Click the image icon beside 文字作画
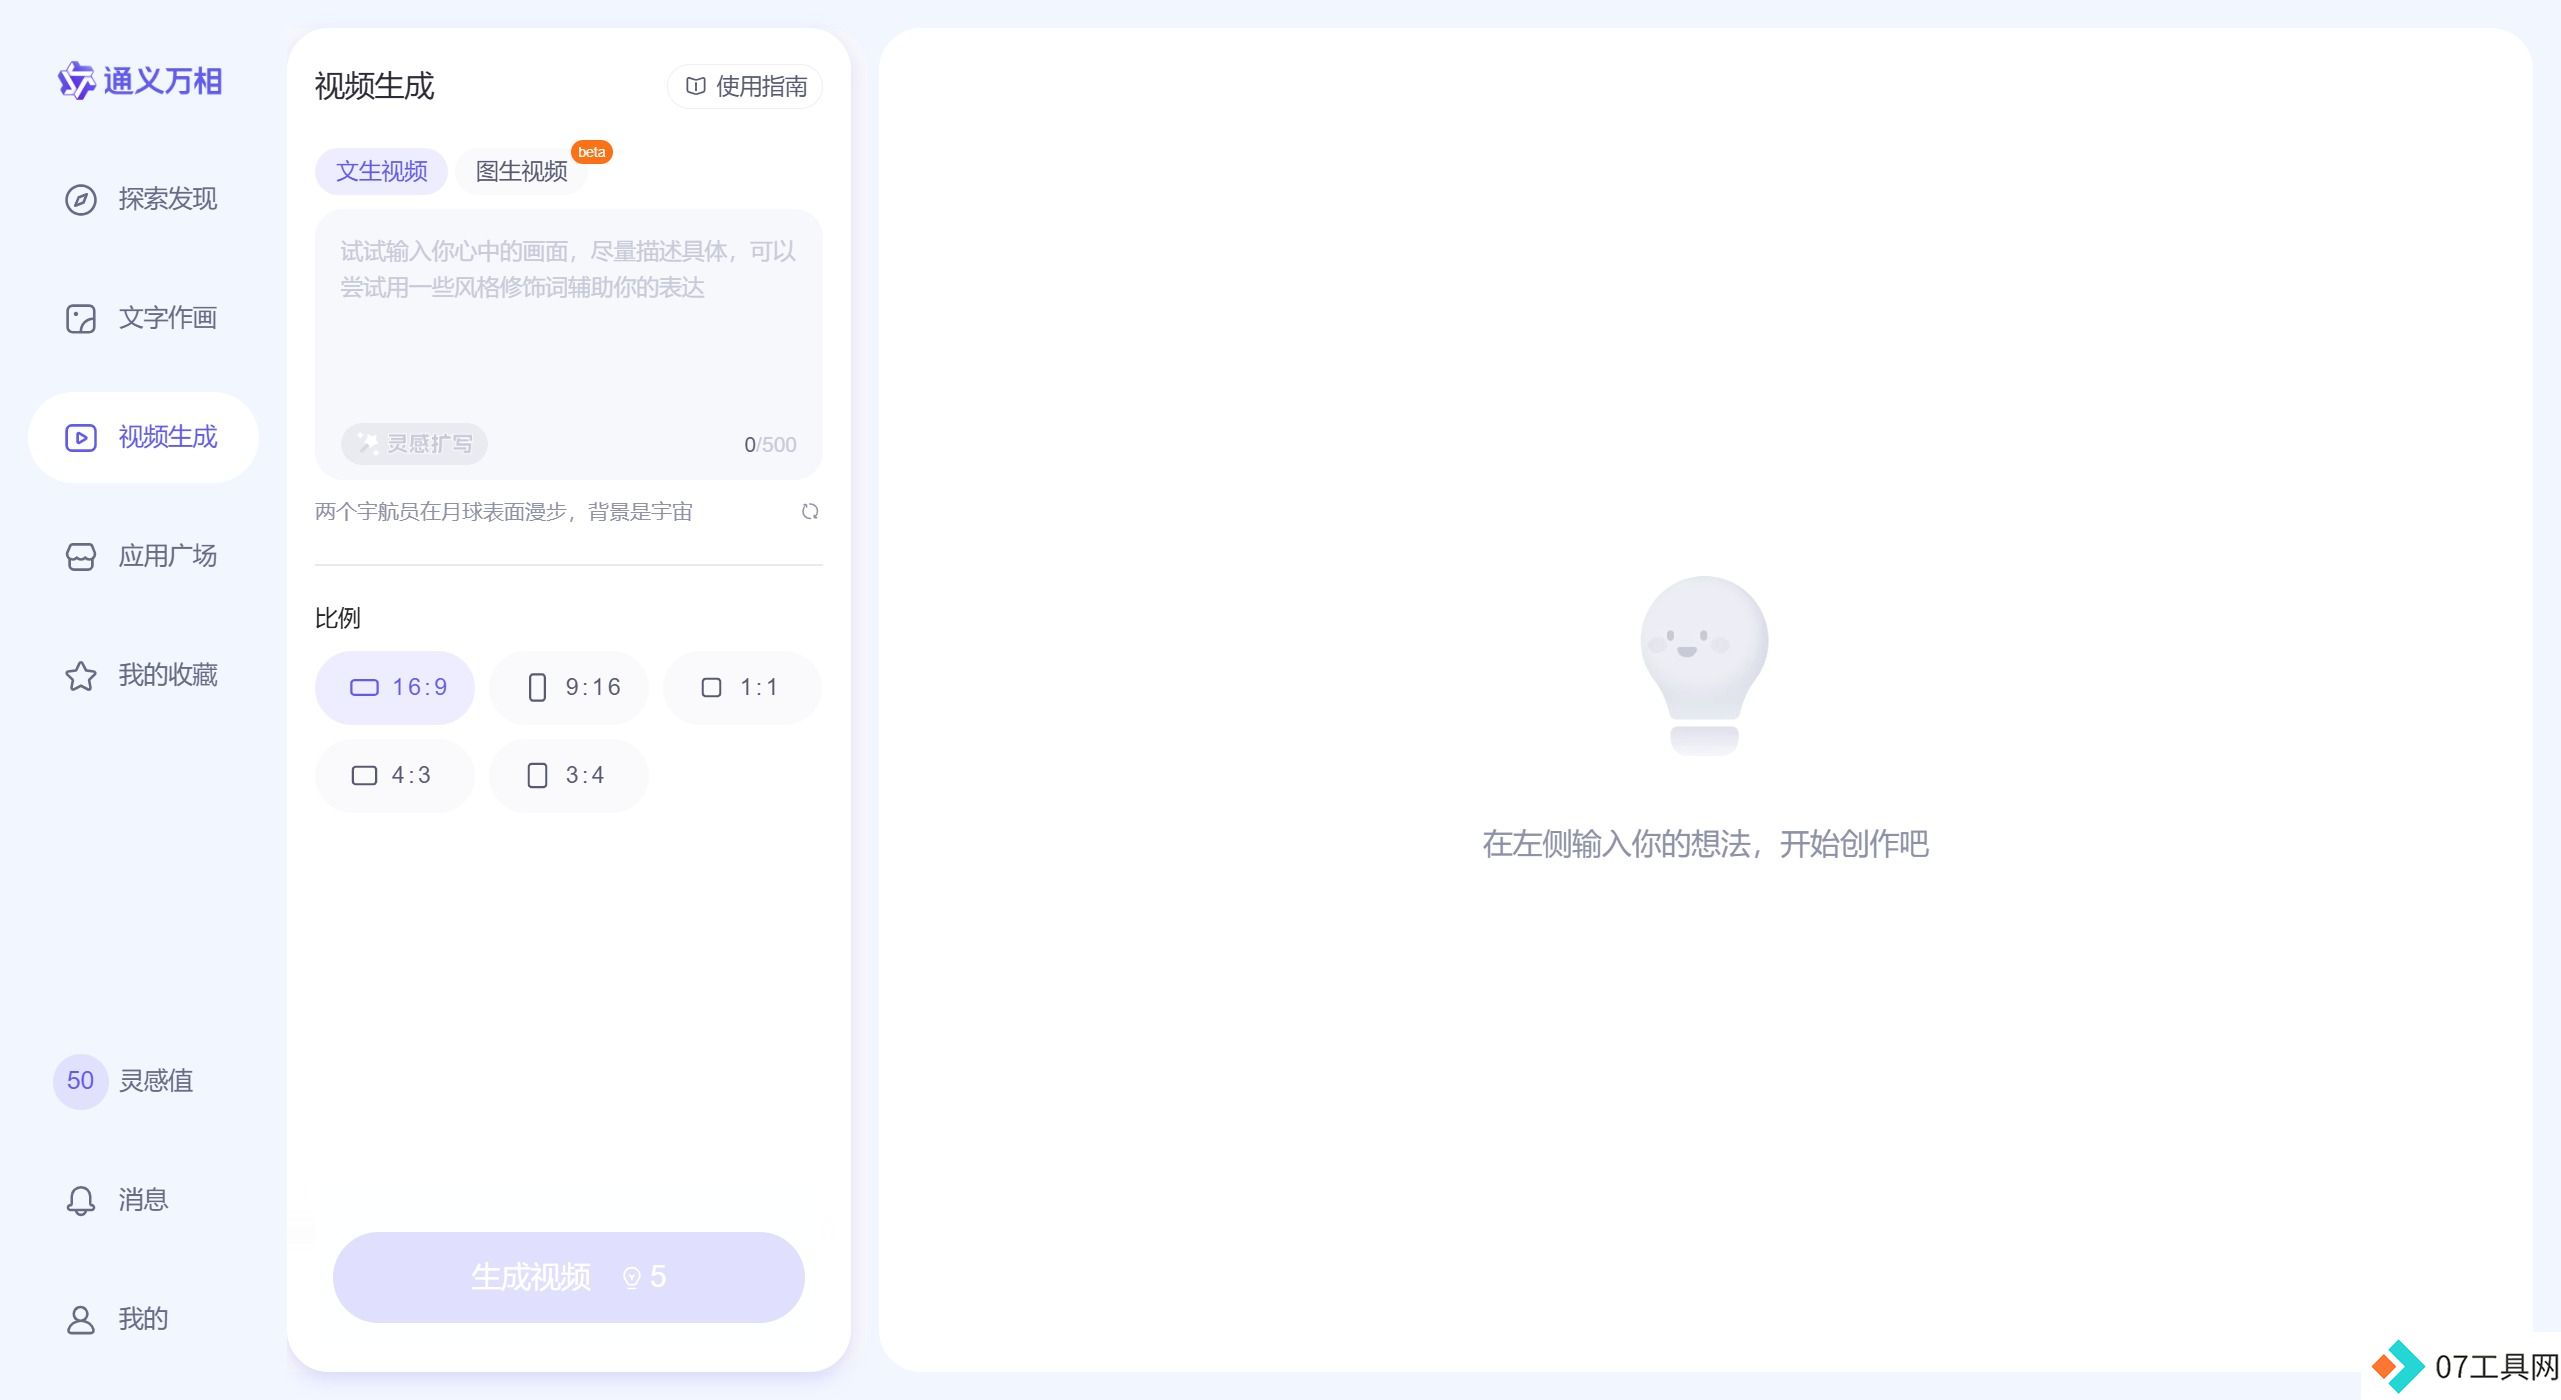This screenshot has width=2561, height=1400. click(80, 318)
